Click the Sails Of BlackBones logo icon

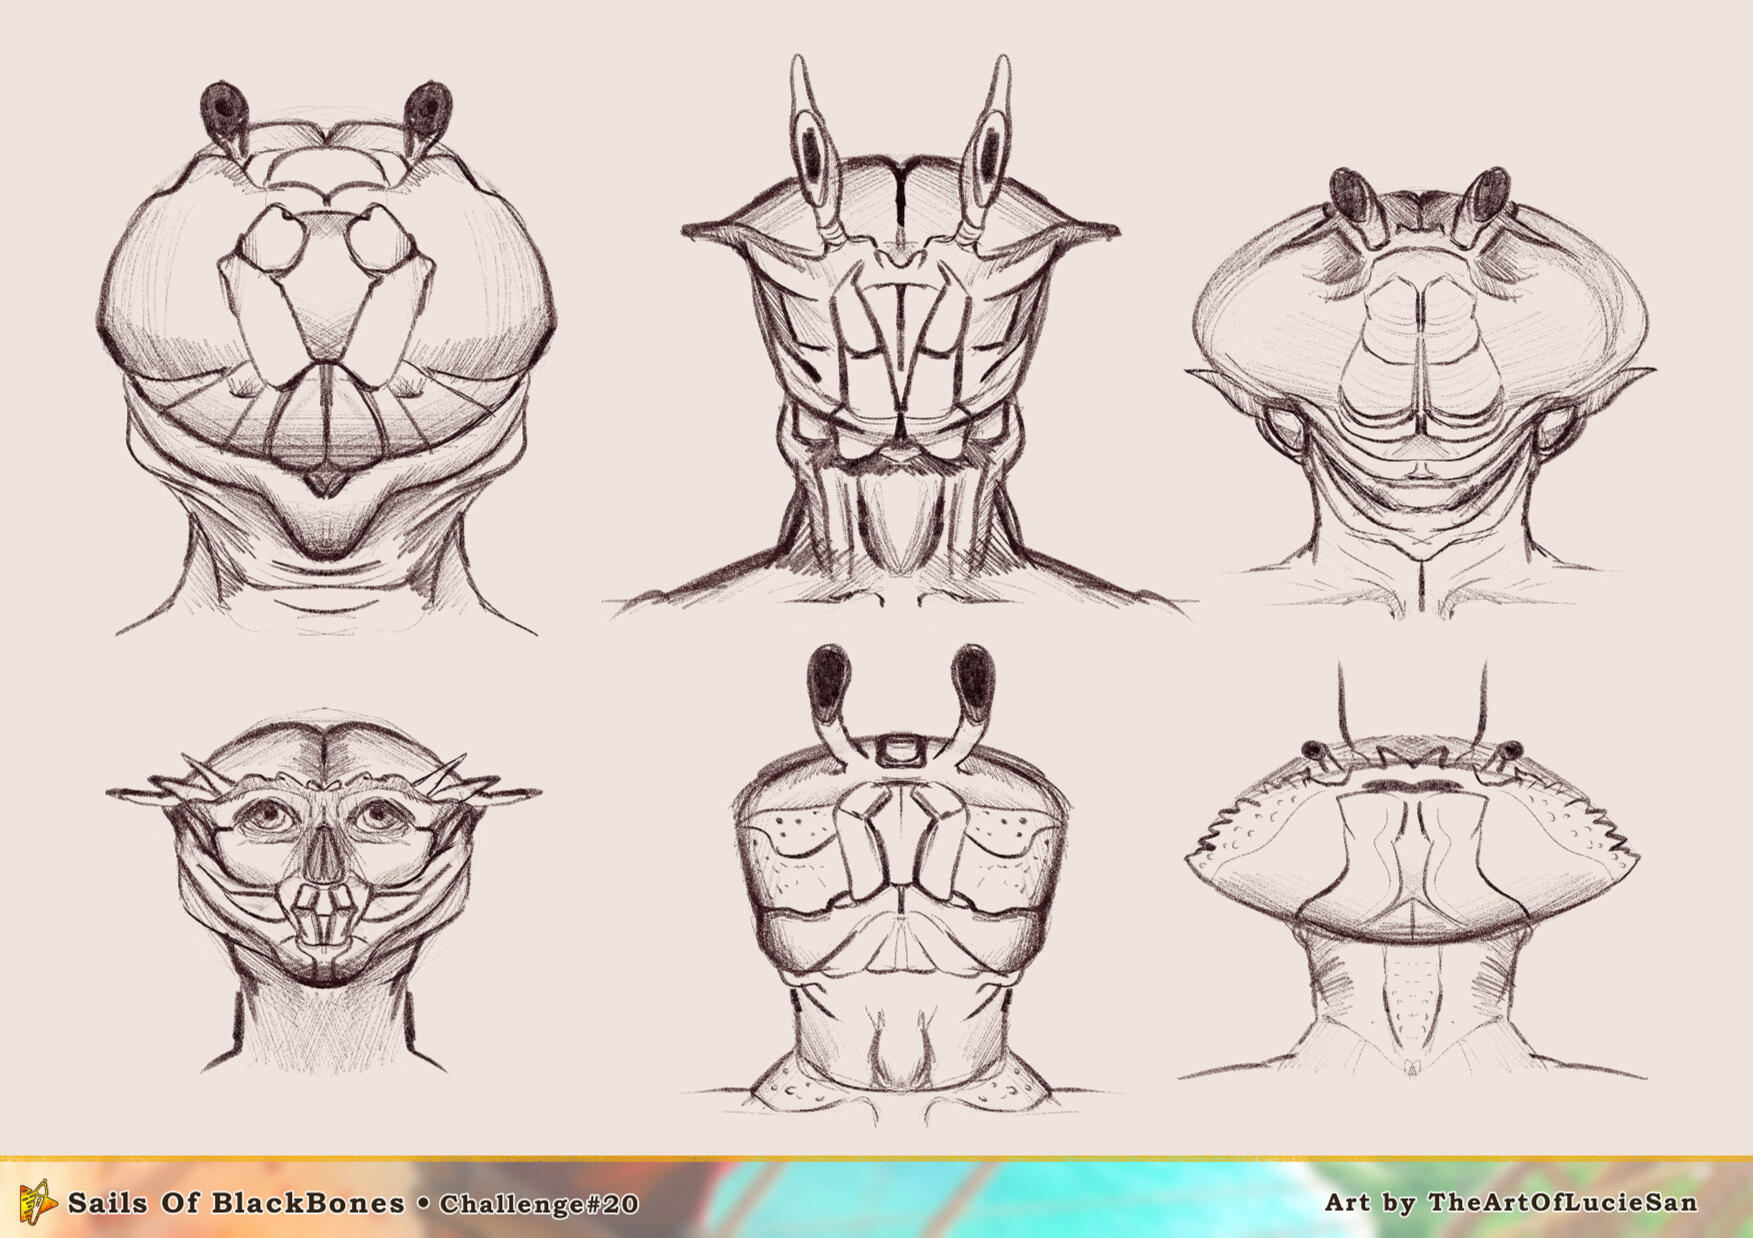click(37, 1201)
